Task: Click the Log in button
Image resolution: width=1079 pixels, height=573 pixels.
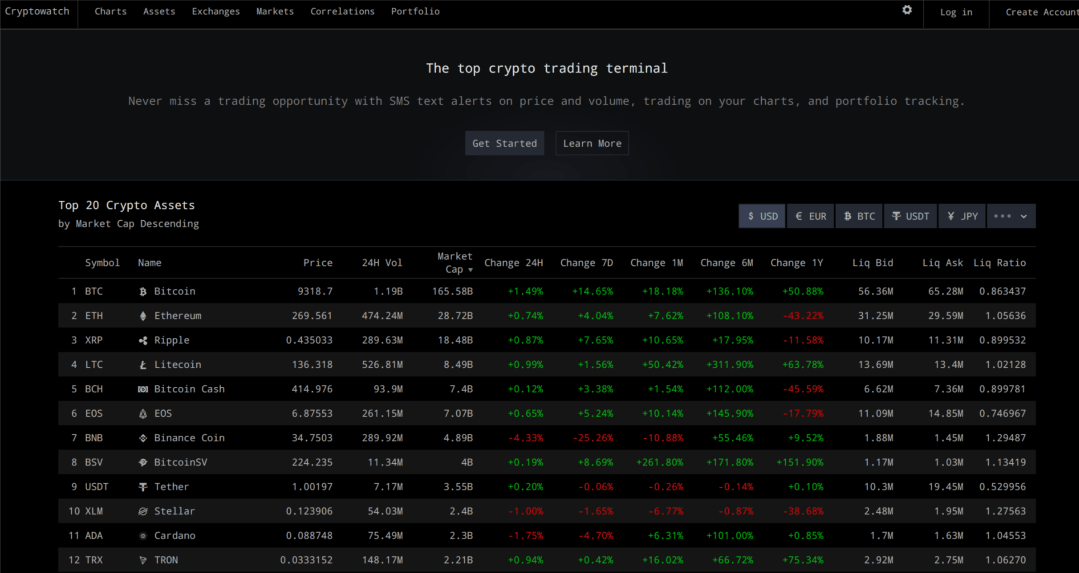Action: click(956, 12)
